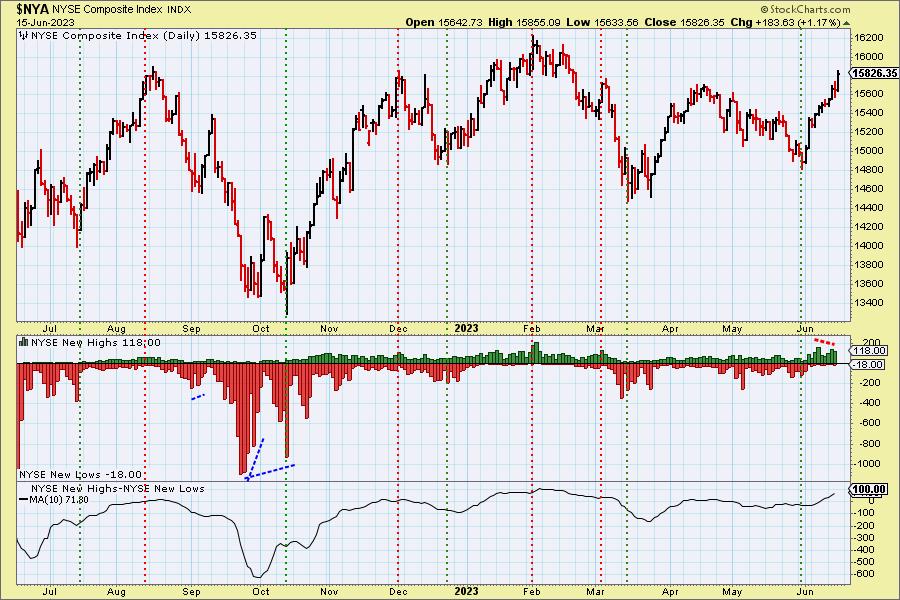This screenshot has height=600, width=900.
Task: Click the 16200 price axis label
Action: tap(868, 38)
